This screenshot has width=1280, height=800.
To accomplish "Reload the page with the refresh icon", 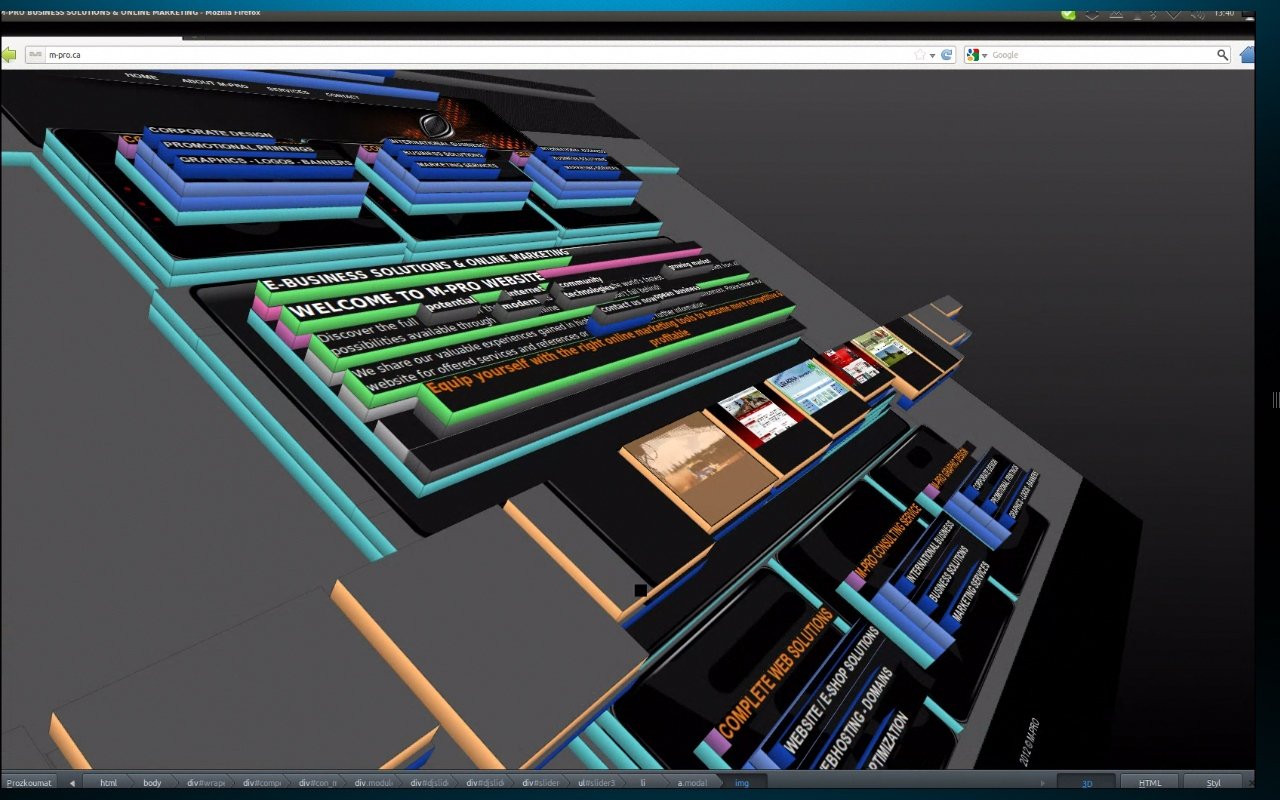I will (x=947, y=55).
